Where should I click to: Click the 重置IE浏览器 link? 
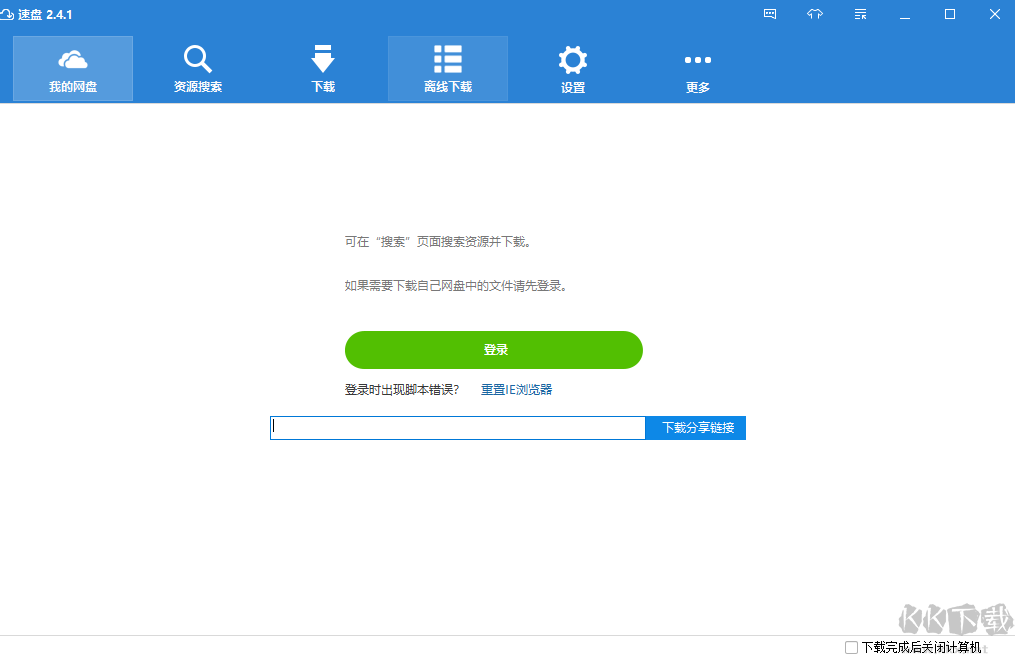click(x=517, y=389)
